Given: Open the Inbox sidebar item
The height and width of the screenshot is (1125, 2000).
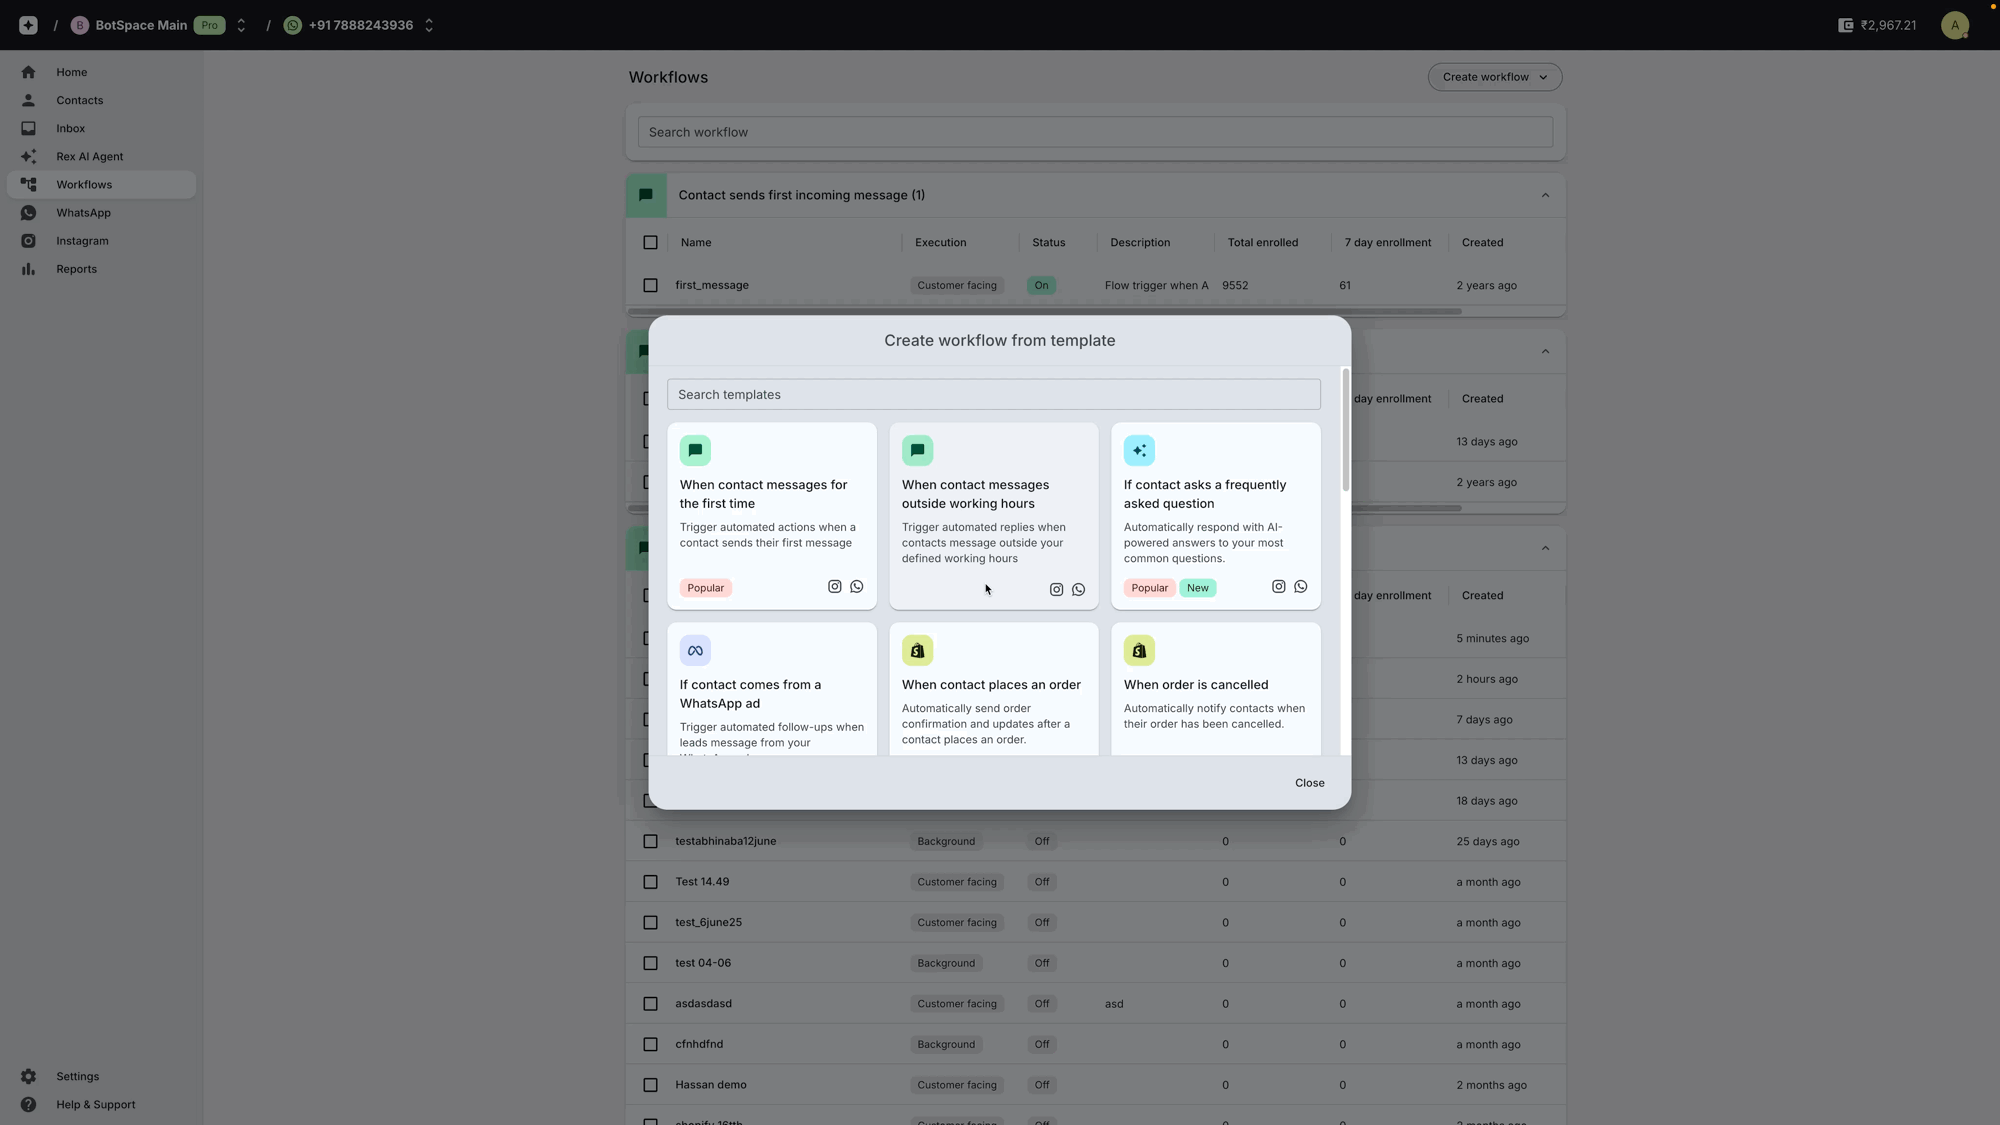Looking at the screenshot, I should 101,128.
